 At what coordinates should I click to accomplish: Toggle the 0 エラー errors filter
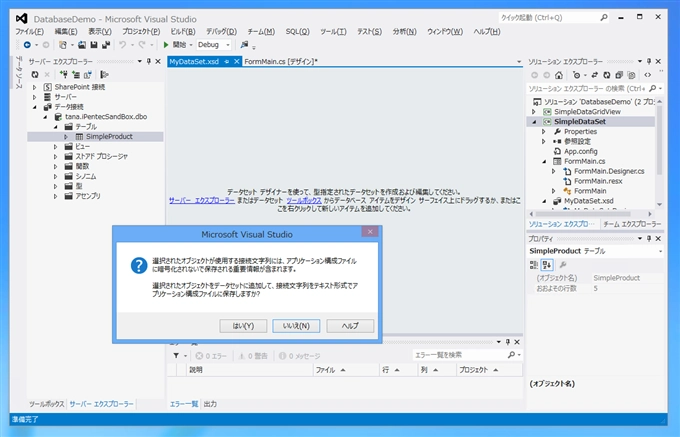click(x=211, y=356)
